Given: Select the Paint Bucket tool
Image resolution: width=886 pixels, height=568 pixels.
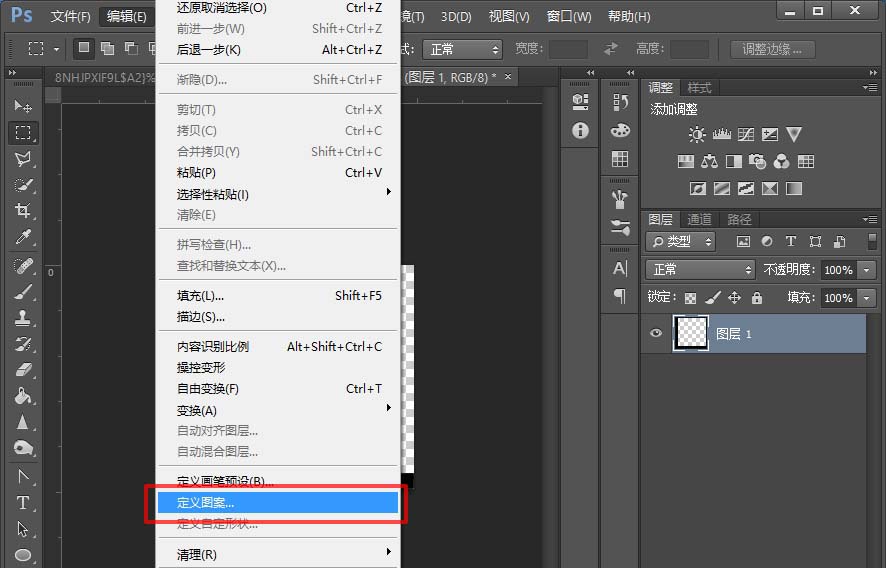Looking at the screenshot, I should pos(23,396).
